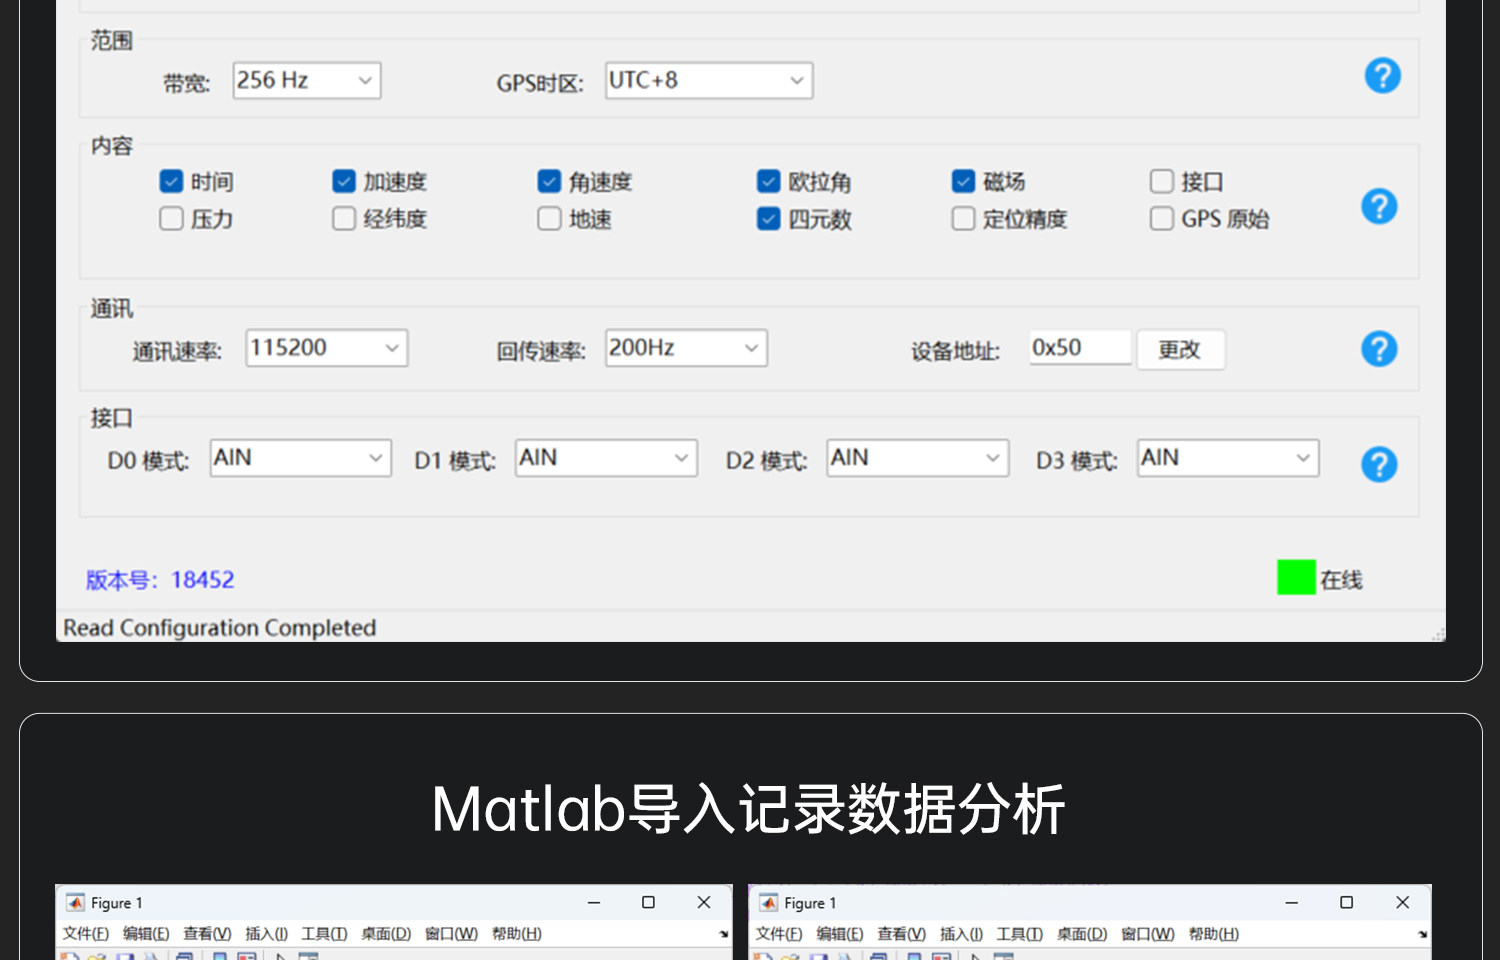This screenshot has height=960, width=1500.
Task: Click the 版本号: 18452 version text
Action: pos(160,580)
